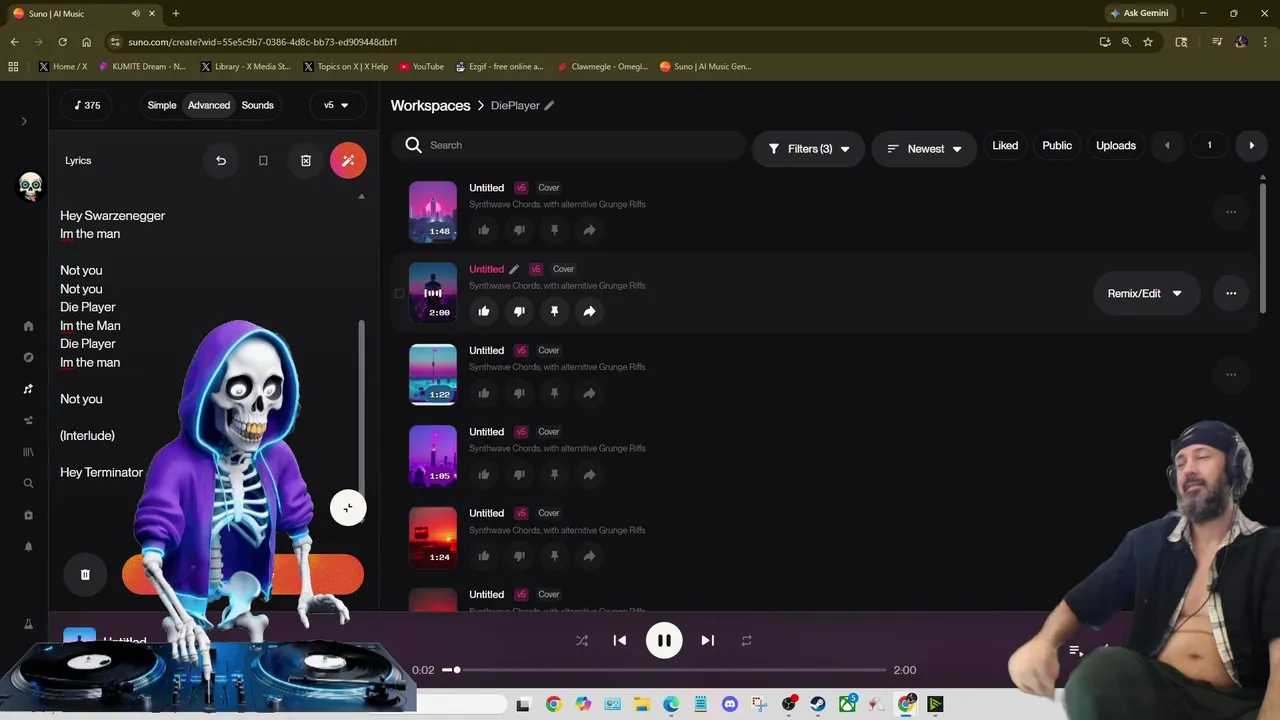Select checkbox beside the 2:00 song
The image size is (1280, 720).
pyautogui.click(x=399, y=293)
